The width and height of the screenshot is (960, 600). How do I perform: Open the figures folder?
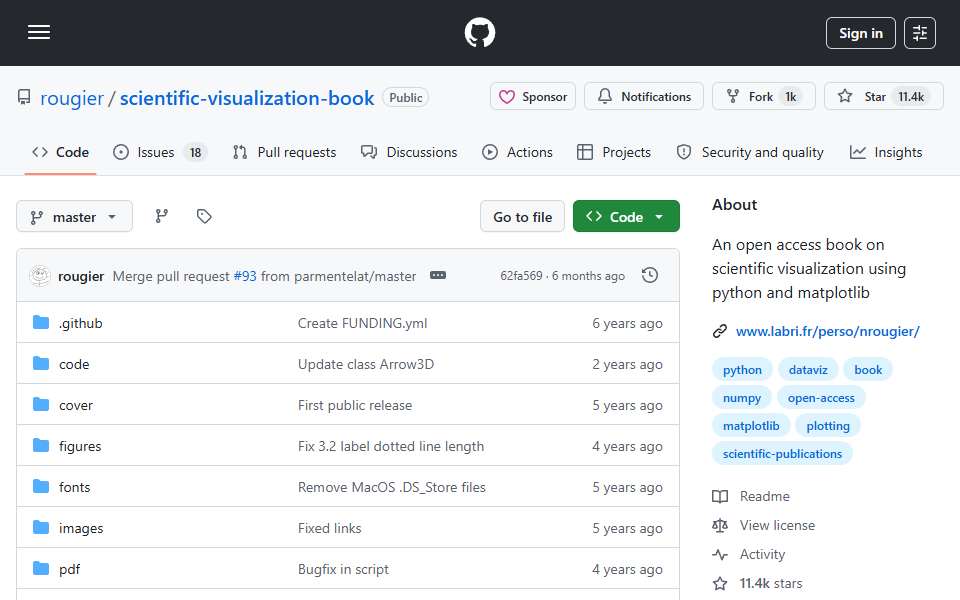(x=80, y=446)
